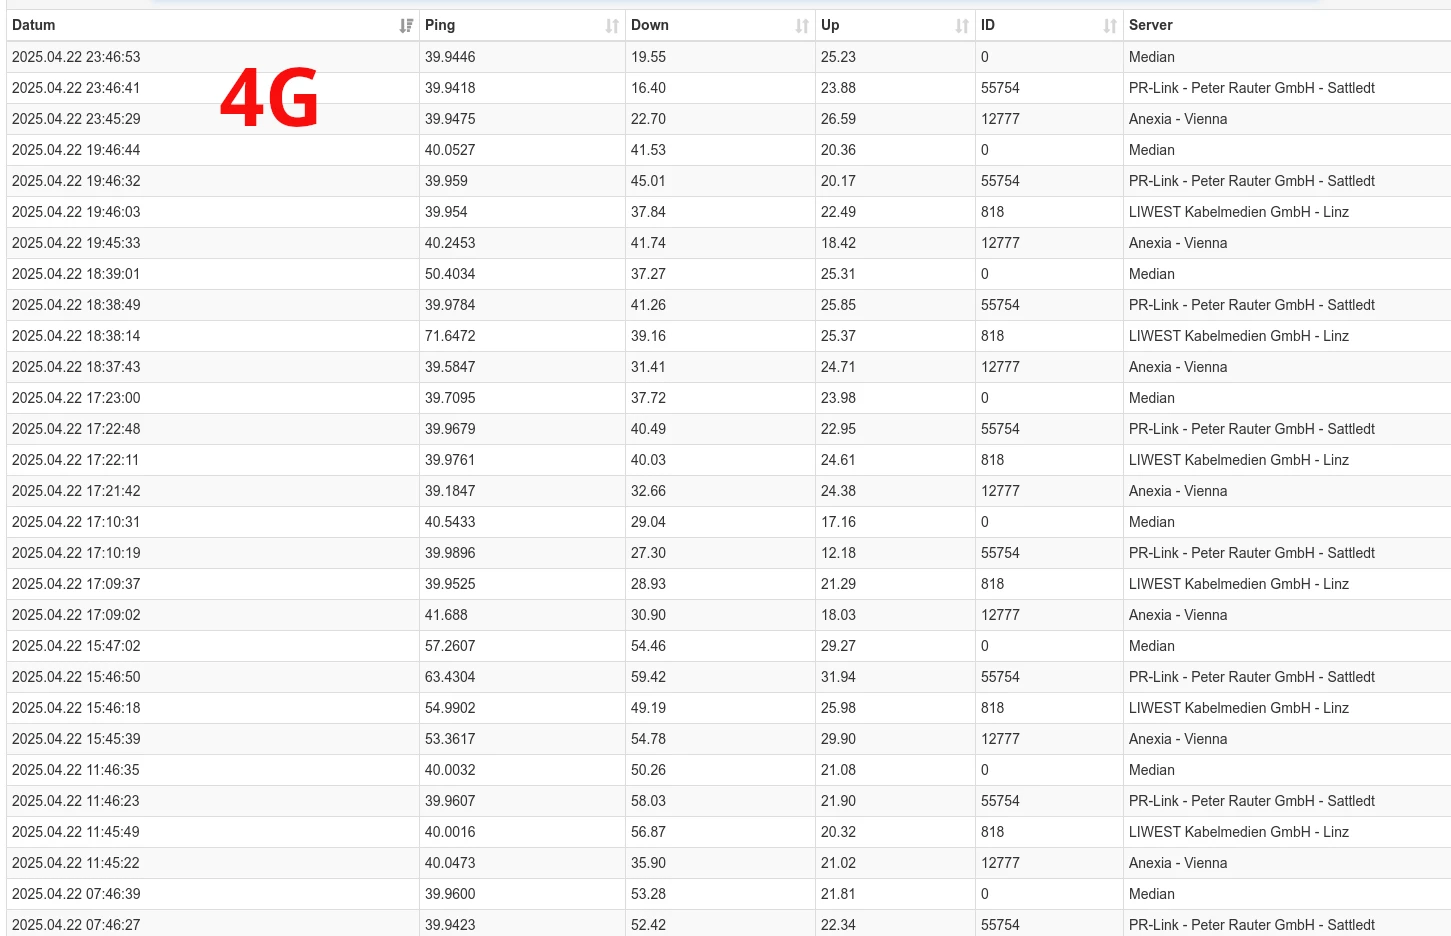Click the ID column sort arrows icon

[x=1109, y=26]
